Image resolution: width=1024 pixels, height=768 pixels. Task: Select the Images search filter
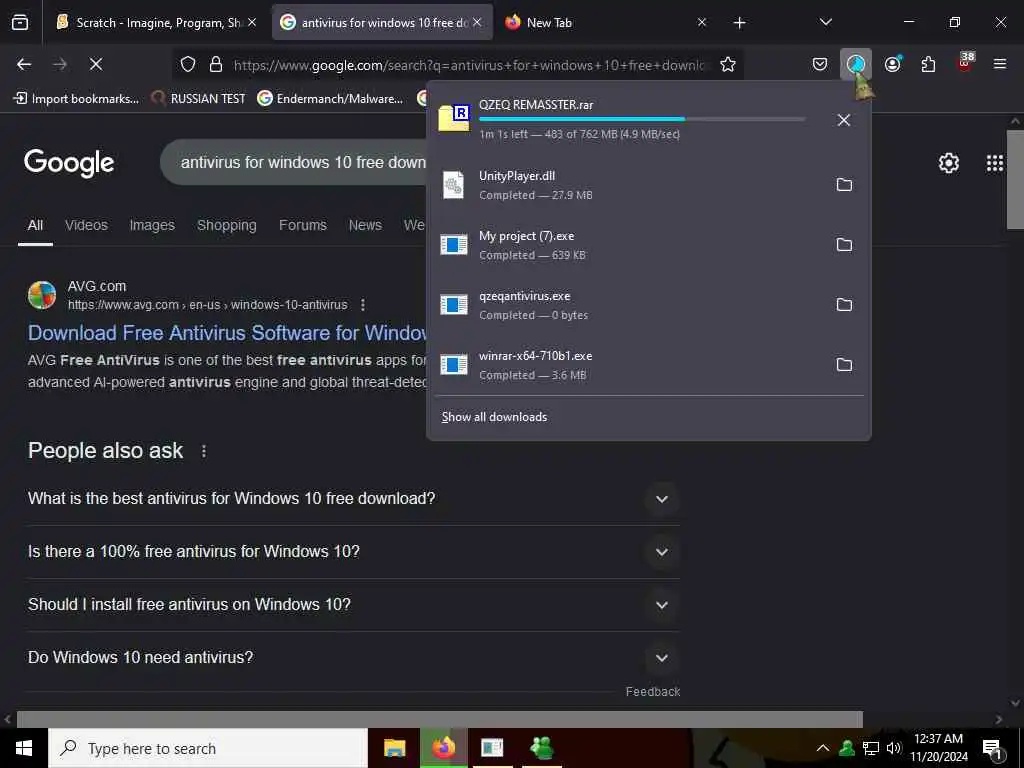152,225
